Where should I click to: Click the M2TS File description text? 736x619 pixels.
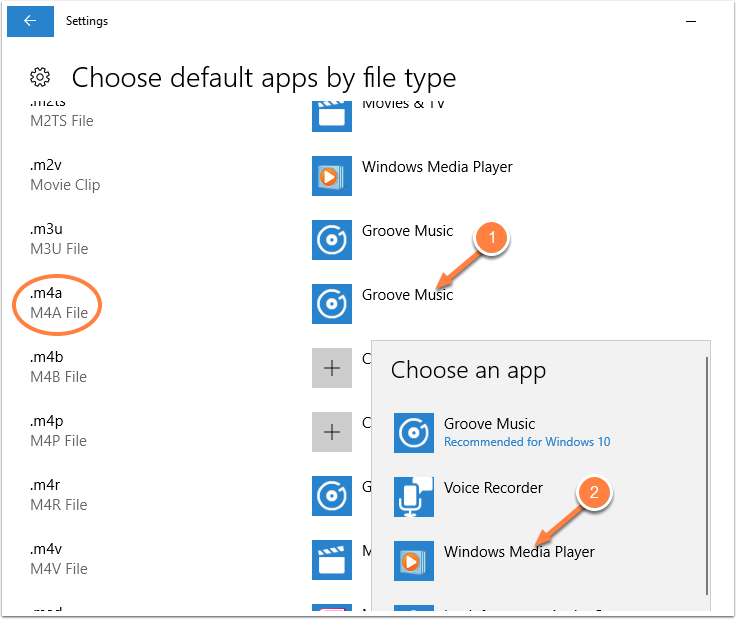pos(62,121)
